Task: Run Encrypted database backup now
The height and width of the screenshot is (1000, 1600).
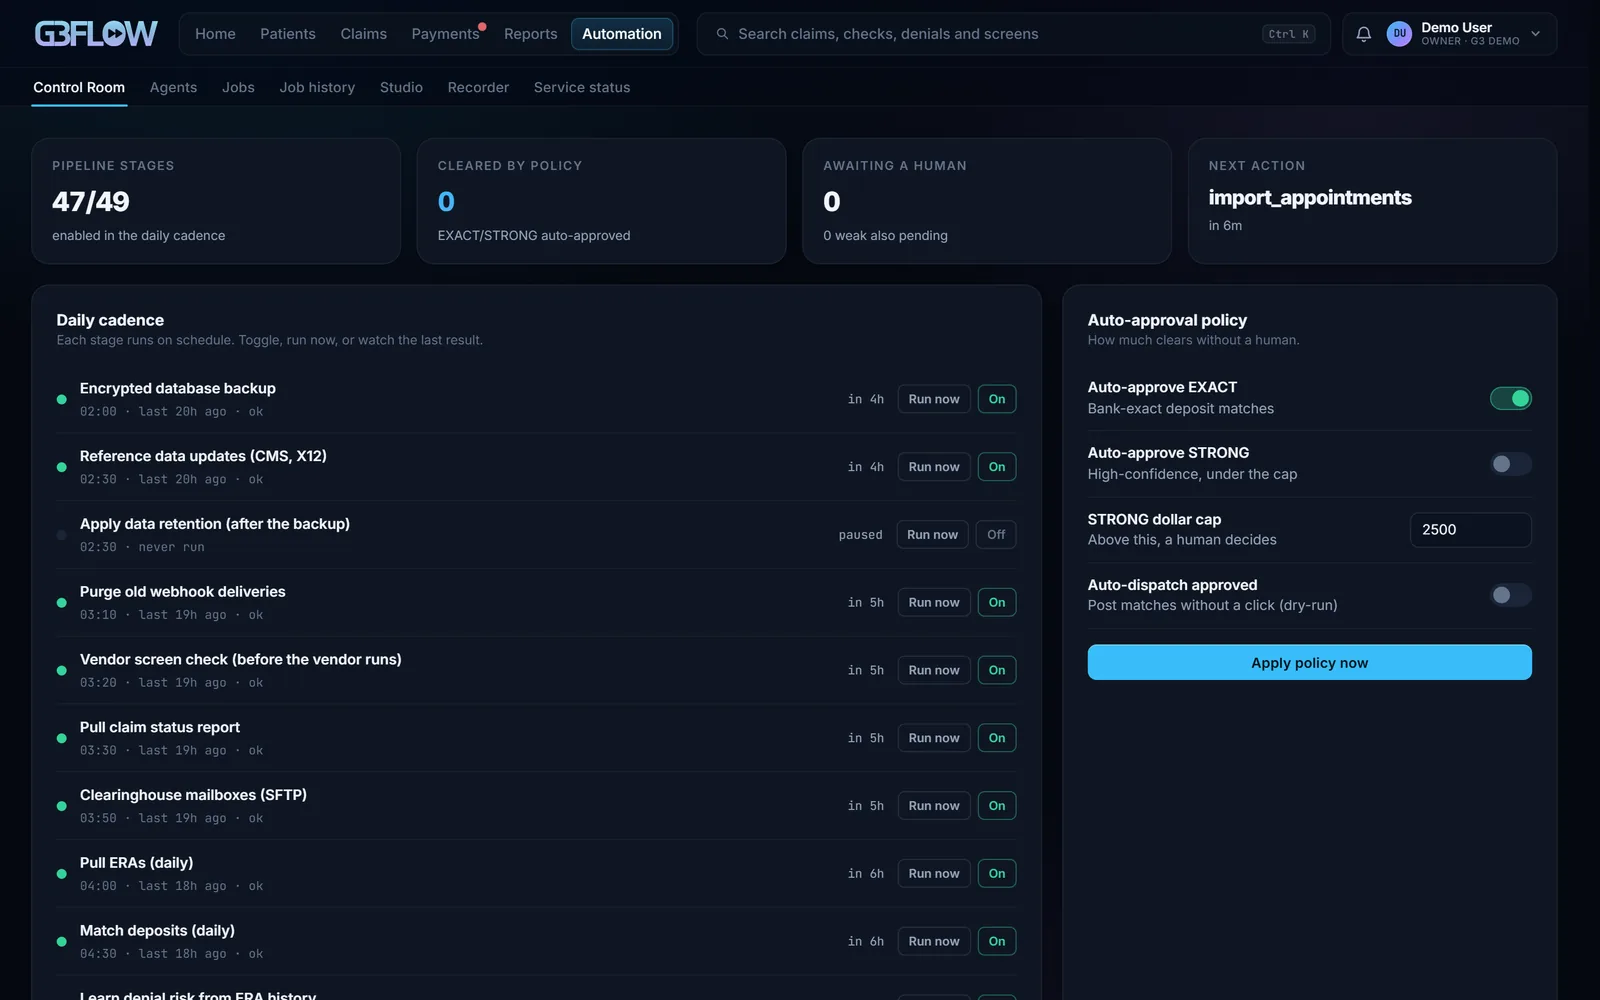Action: [x=934, y=399]
